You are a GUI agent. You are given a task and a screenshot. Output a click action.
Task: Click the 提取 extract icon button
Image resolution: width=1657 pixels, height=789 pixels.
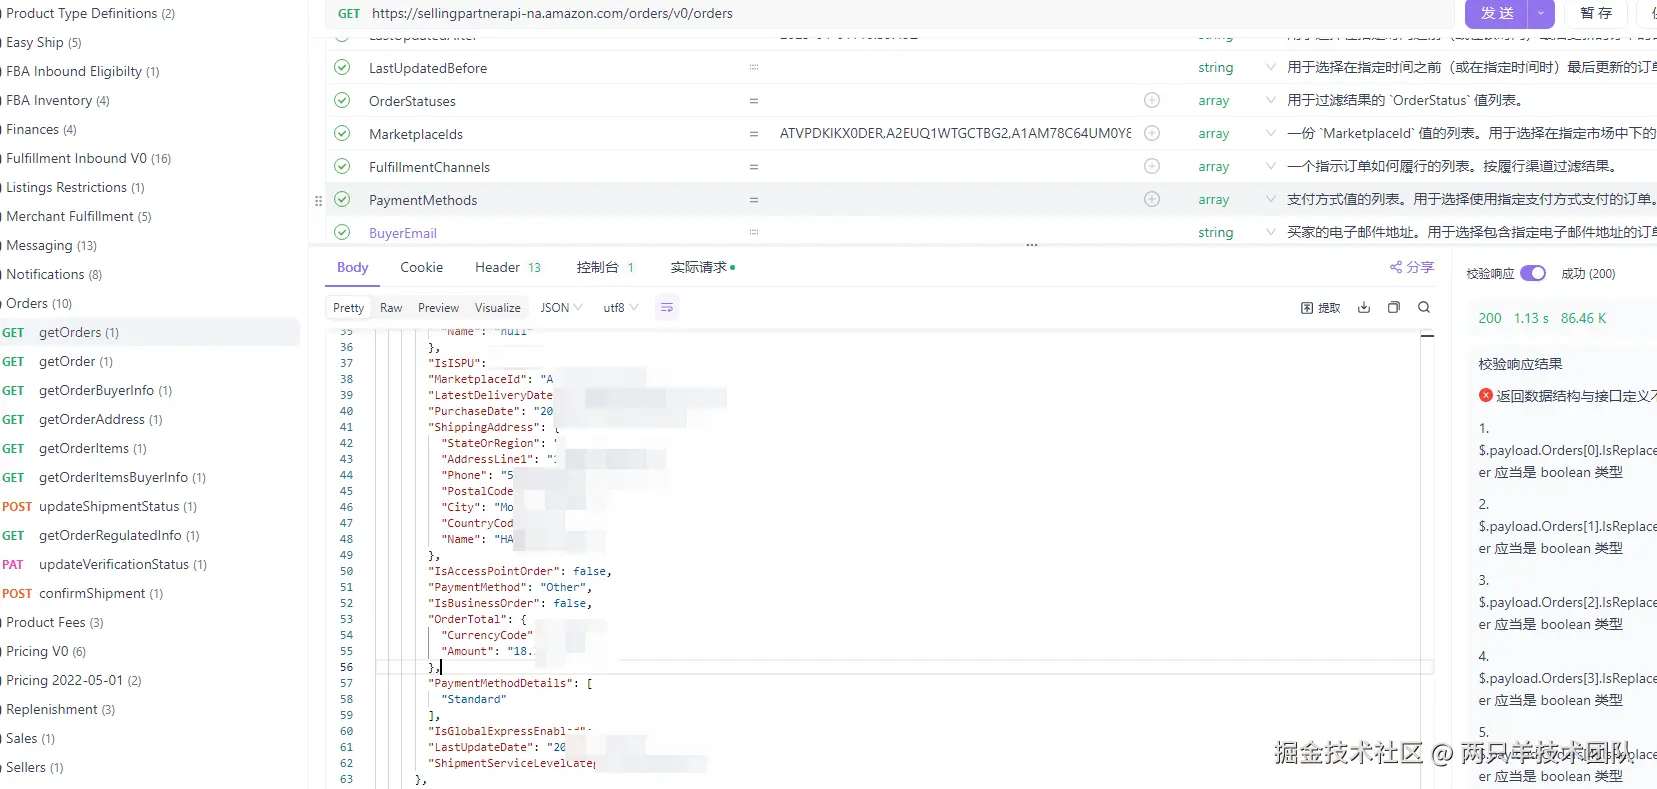[x=1320, y=308]
